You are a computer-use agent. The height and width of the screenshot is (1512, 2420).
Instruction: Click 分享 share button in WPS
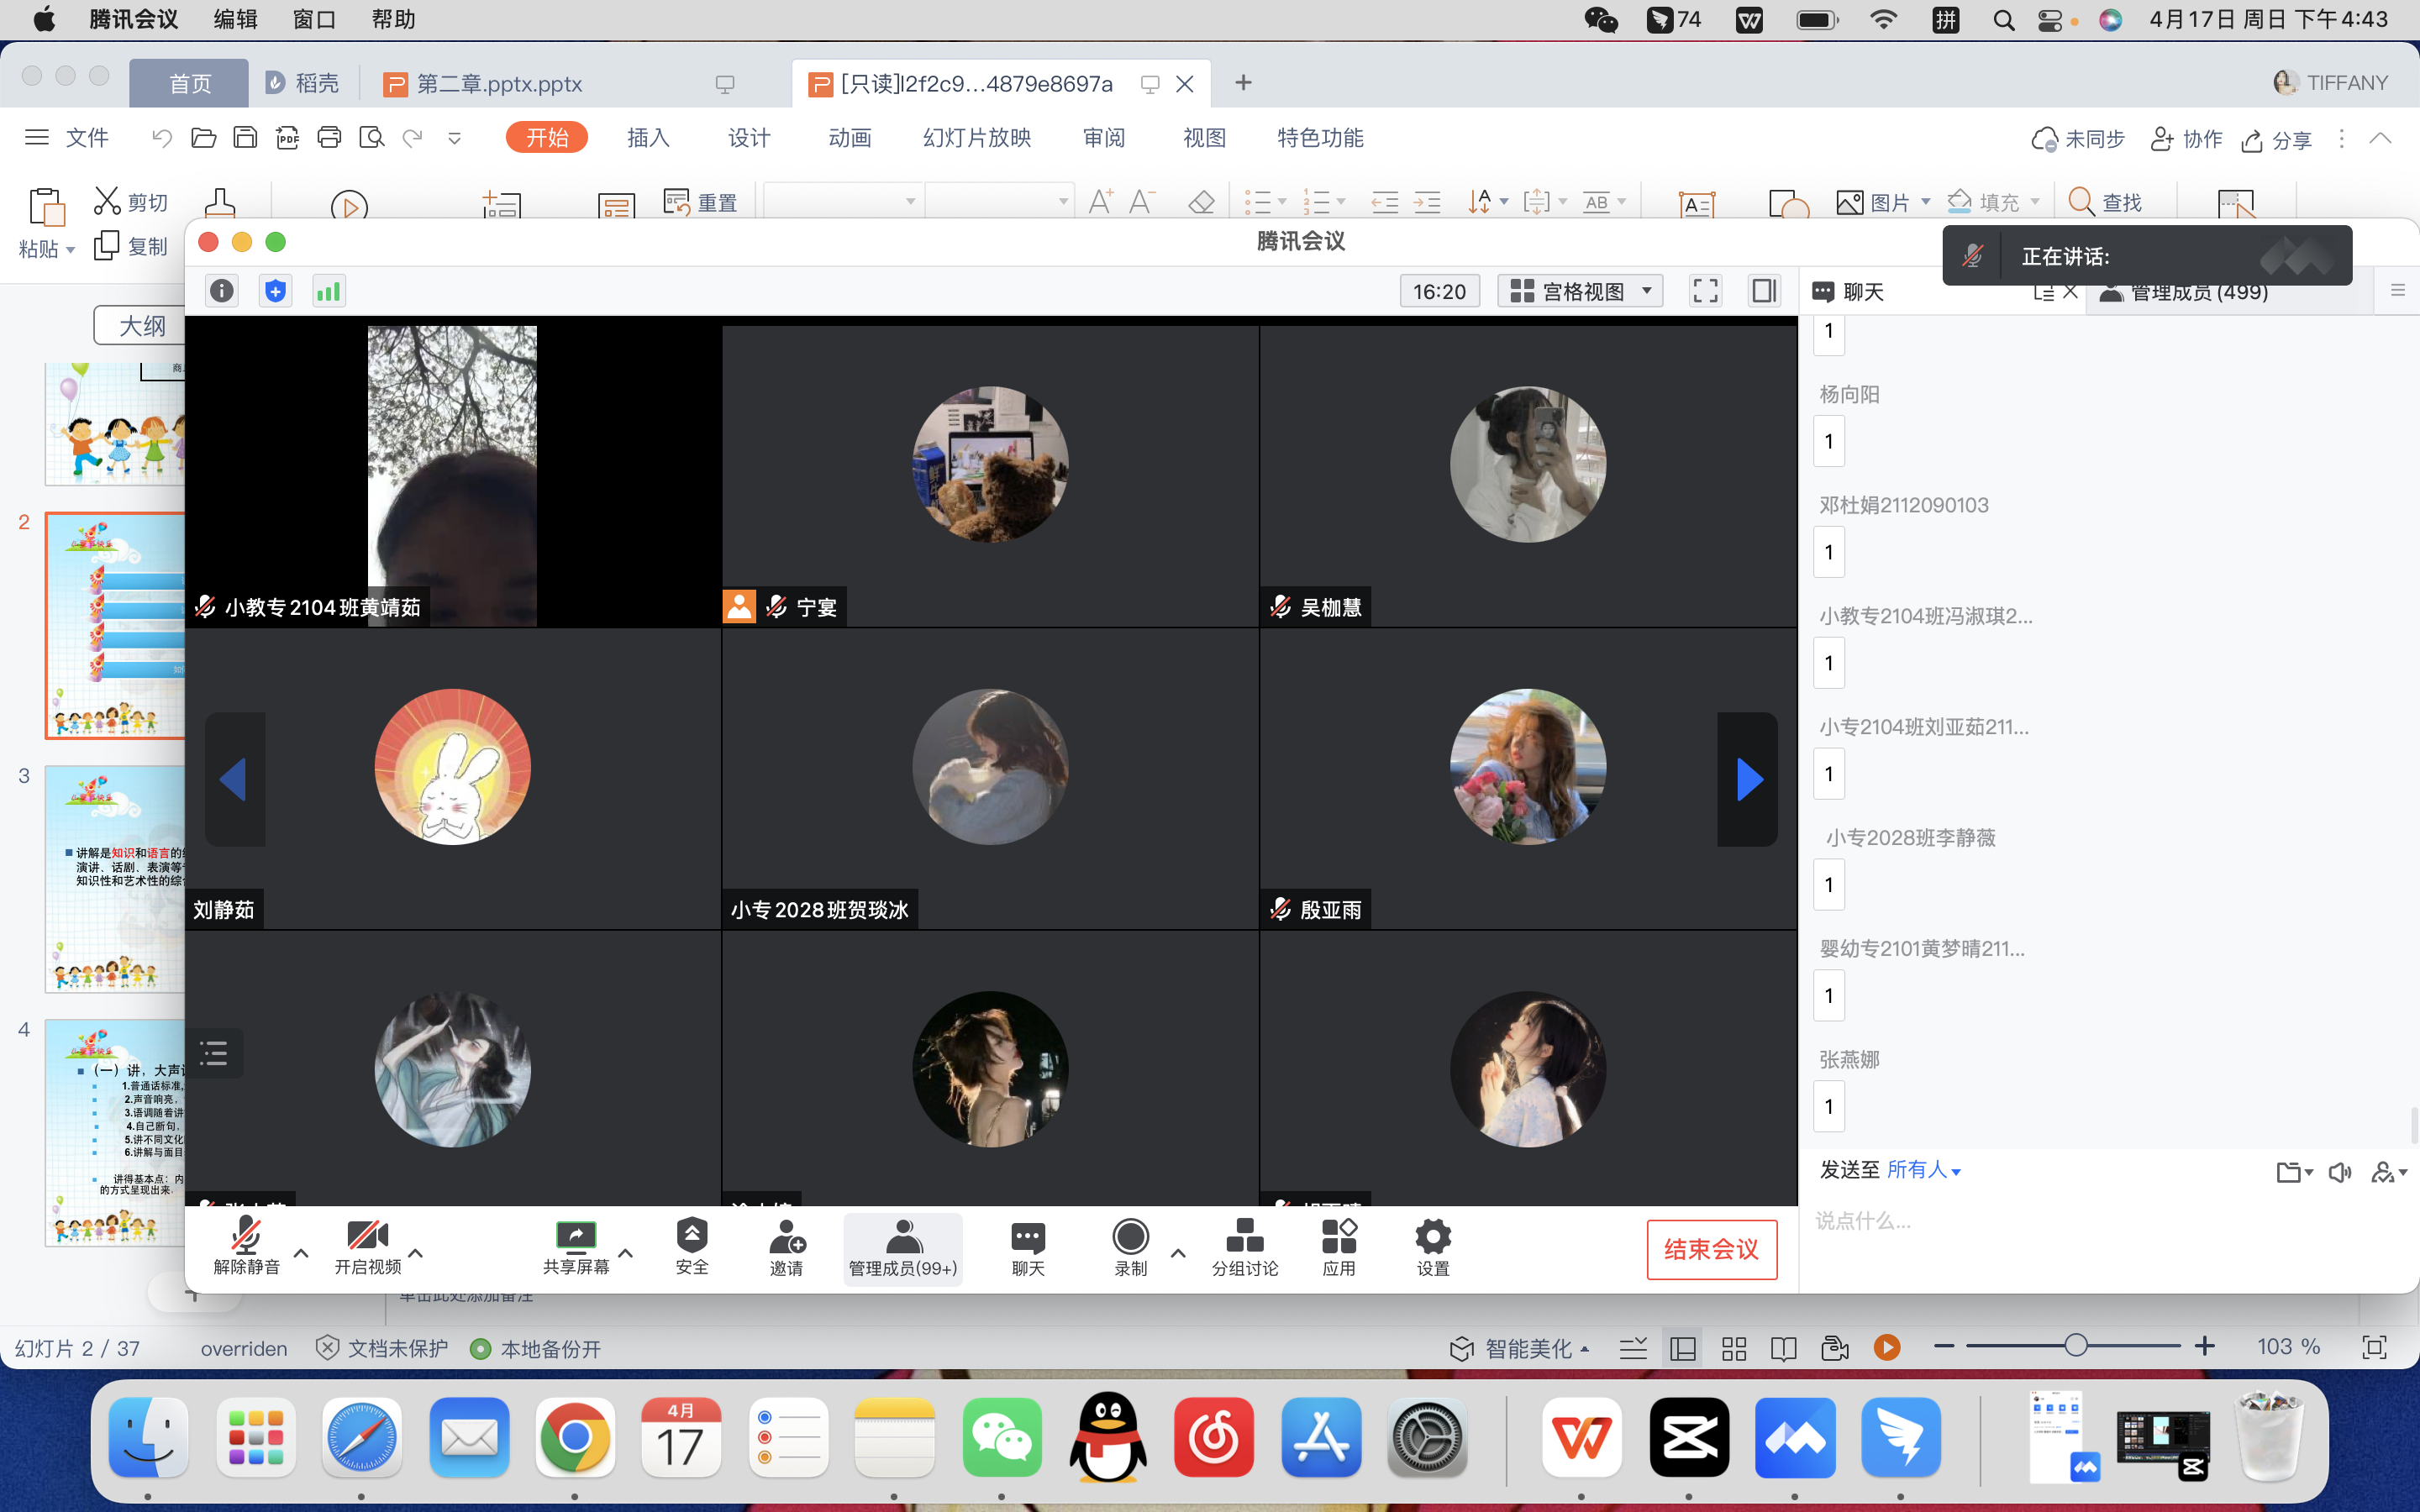(2276, 140)
